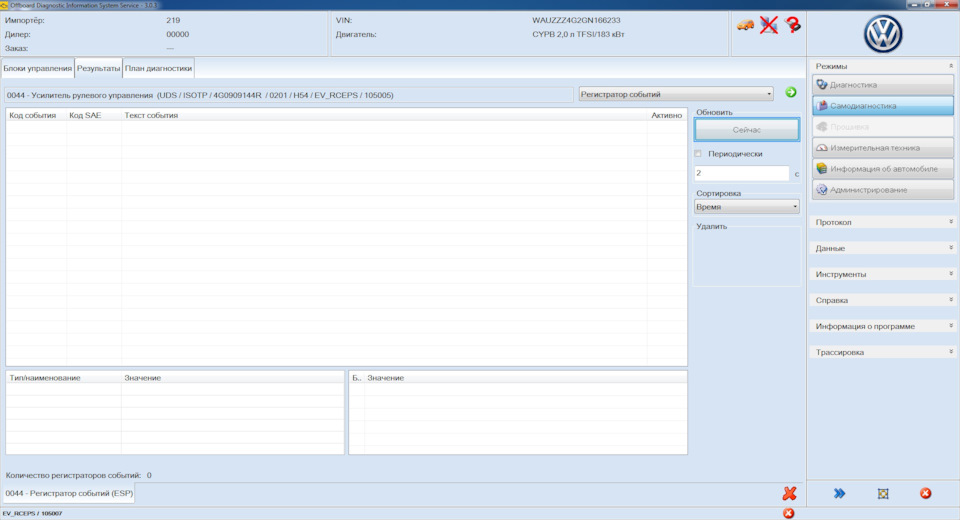
Task: Switch to Результаты tab
Action: (x=99, y=68)
